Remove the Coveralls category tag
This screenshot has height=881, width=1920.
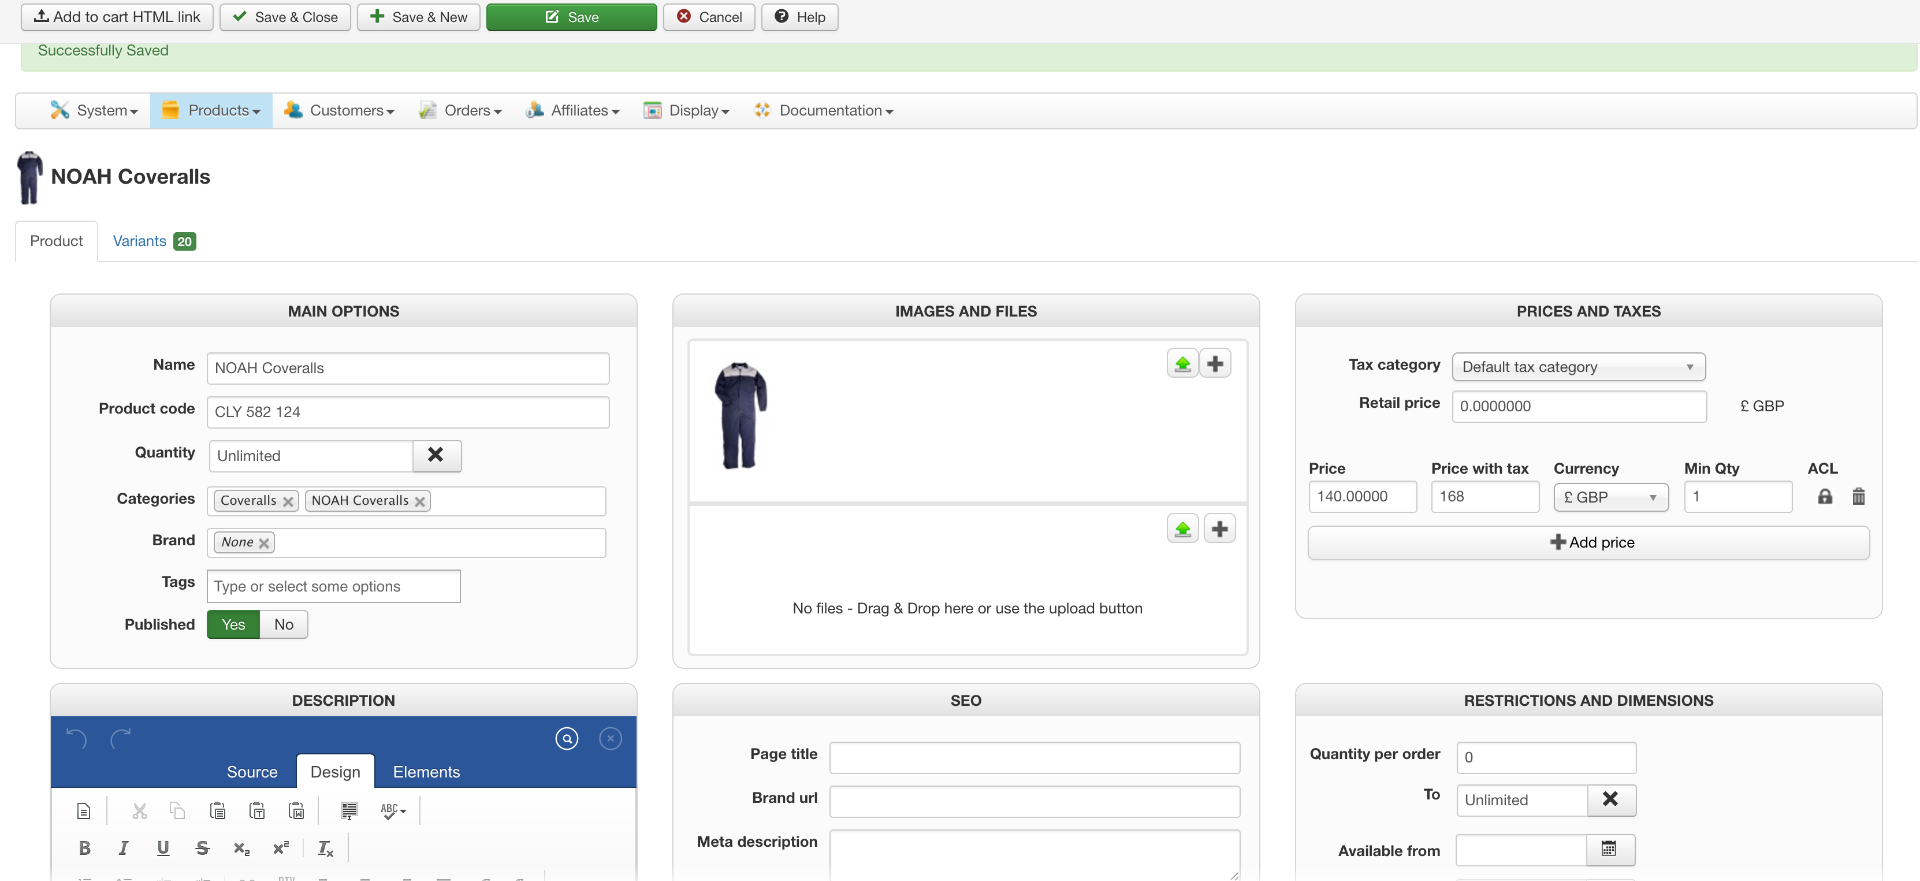point(288,502)
